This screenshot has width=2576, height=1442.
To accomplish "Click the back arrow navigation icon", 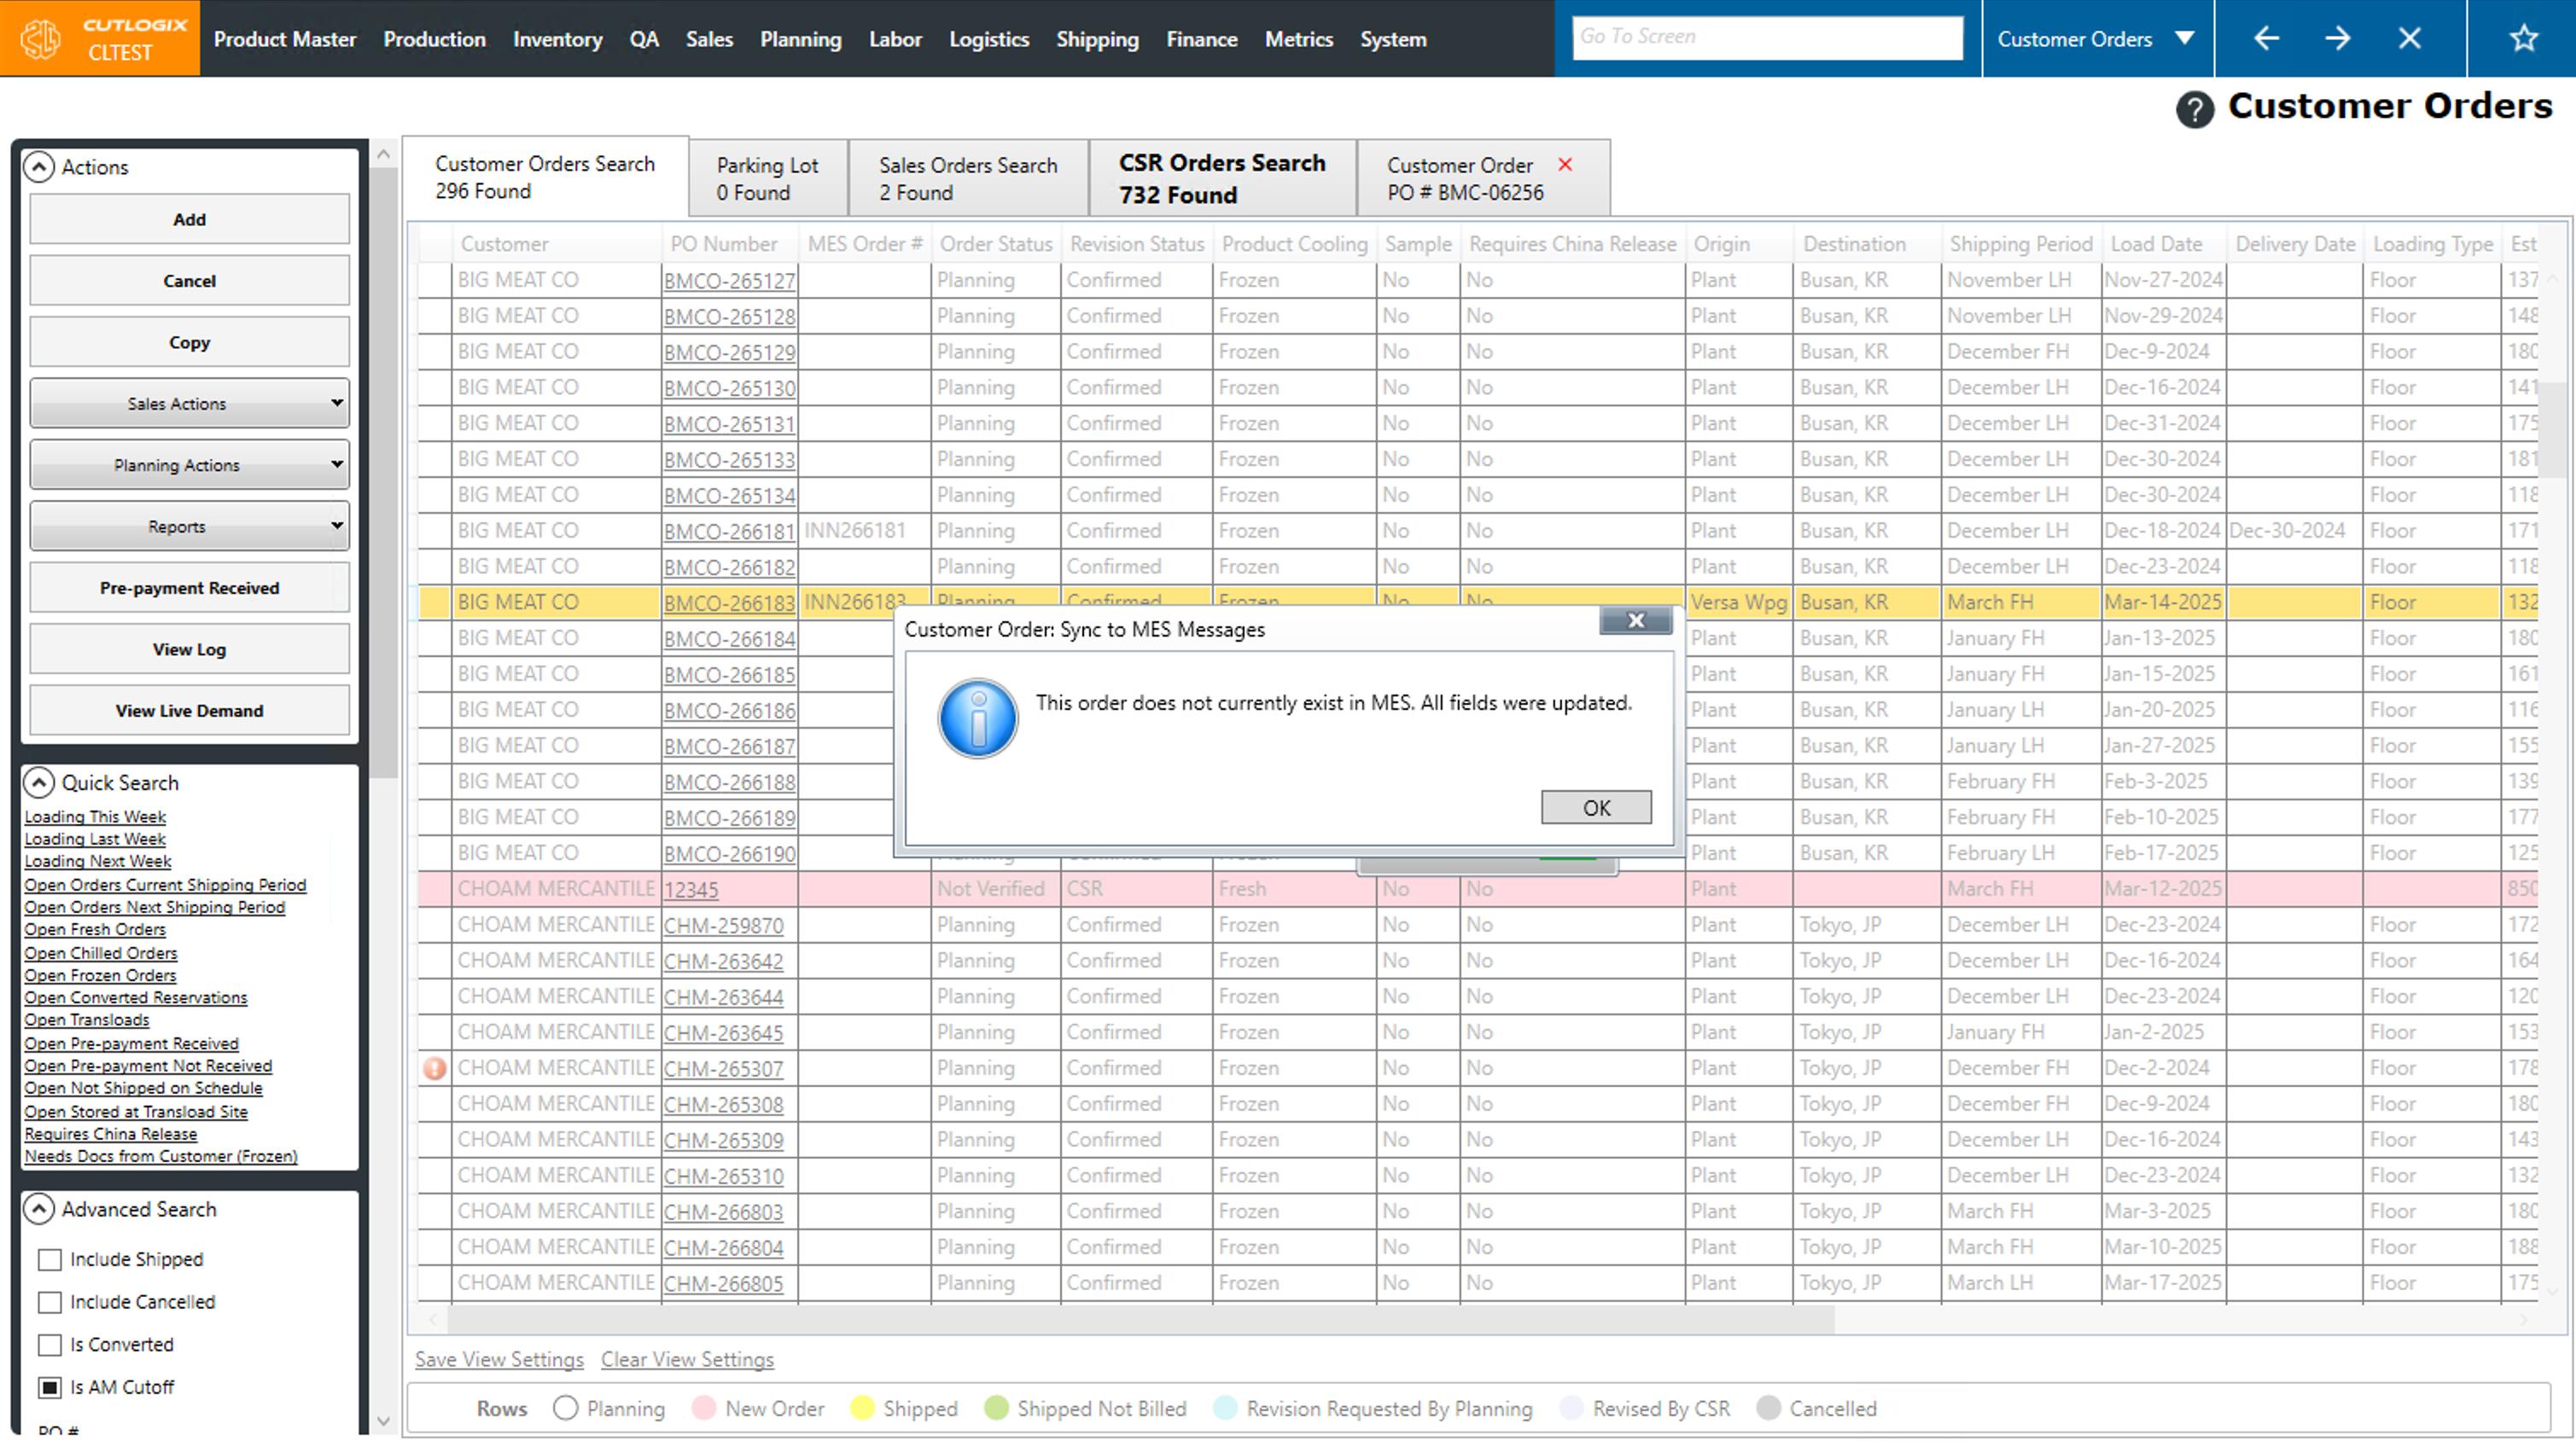I will click(x=2266, y=39).
